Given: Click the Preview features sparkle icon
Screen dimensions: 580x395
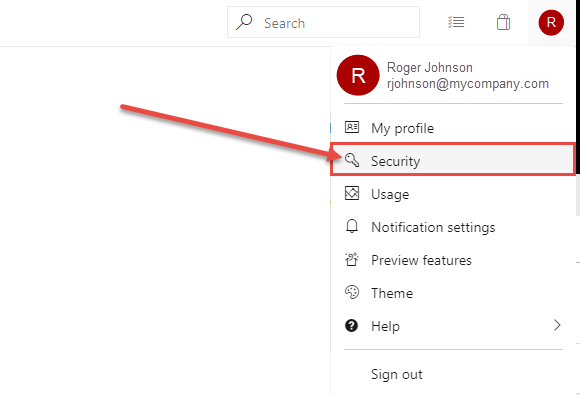Looking at the screenshot, I should [352, 259].
